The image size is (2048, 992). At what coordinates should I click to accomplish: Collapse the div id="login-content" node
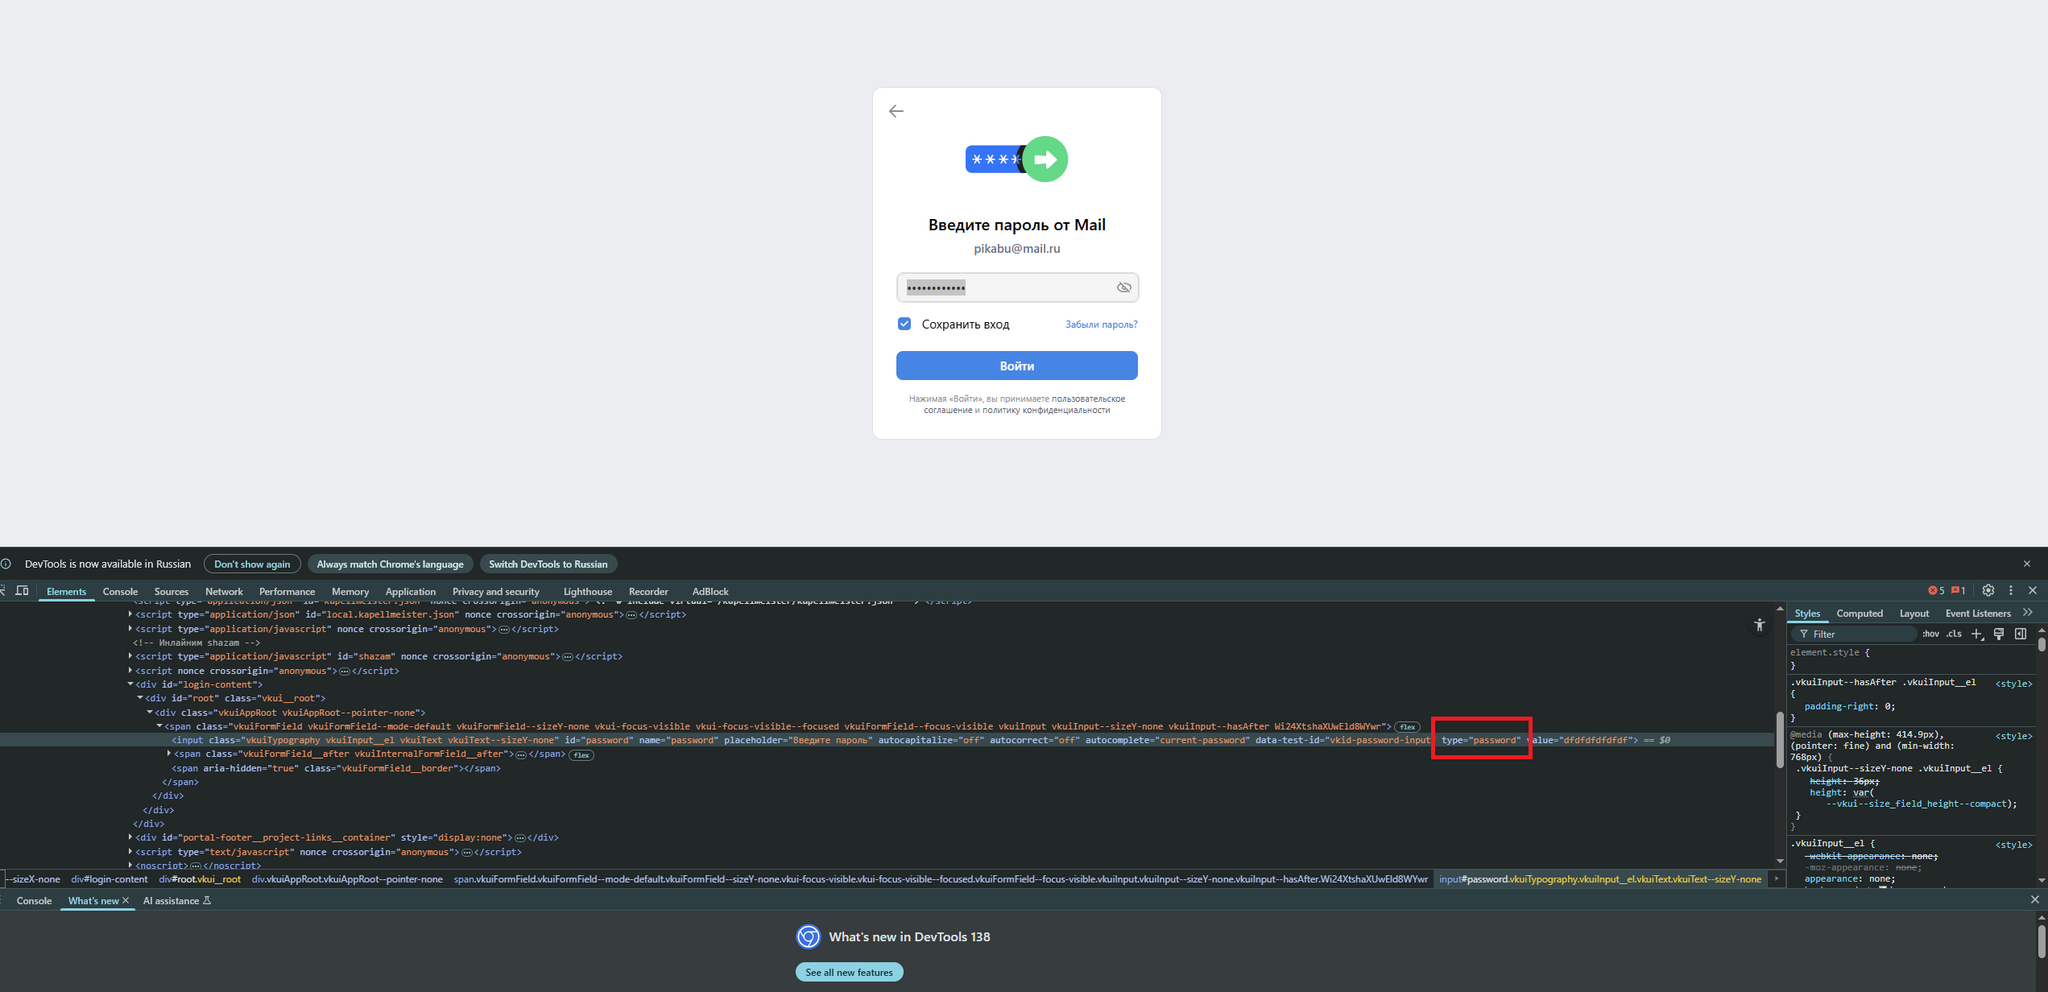click(x=130, y=684)
